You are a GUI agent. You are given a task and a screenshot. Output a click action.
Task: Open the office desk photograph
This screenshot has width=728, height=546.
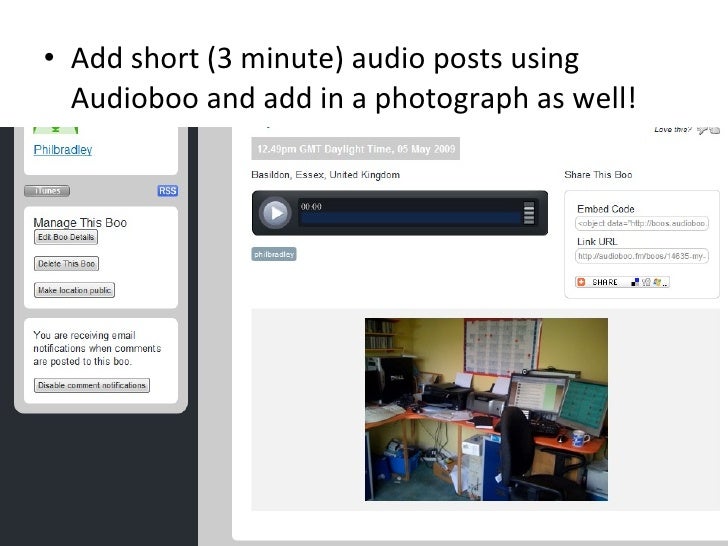(486, 409)
